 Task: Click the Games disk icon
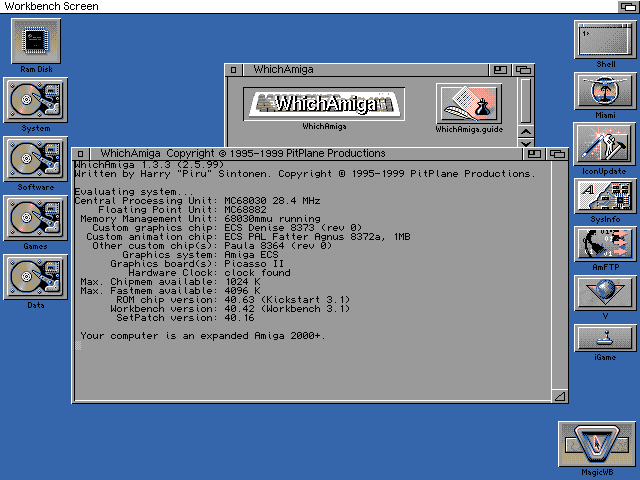click(36, 218)
